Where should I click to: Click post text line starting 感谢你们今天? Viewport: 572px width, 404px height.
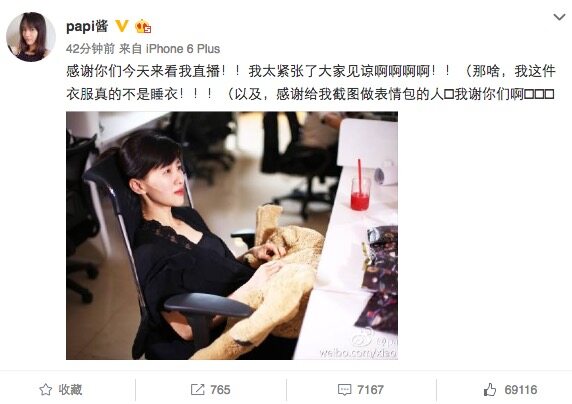click(x=311, y=71)
